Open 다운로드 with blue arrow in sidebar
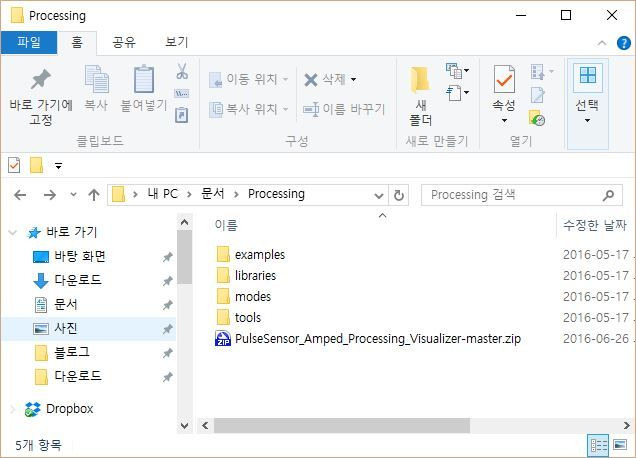Image resolution: width=636 pixels, height=458 pixels. [67, 280]
